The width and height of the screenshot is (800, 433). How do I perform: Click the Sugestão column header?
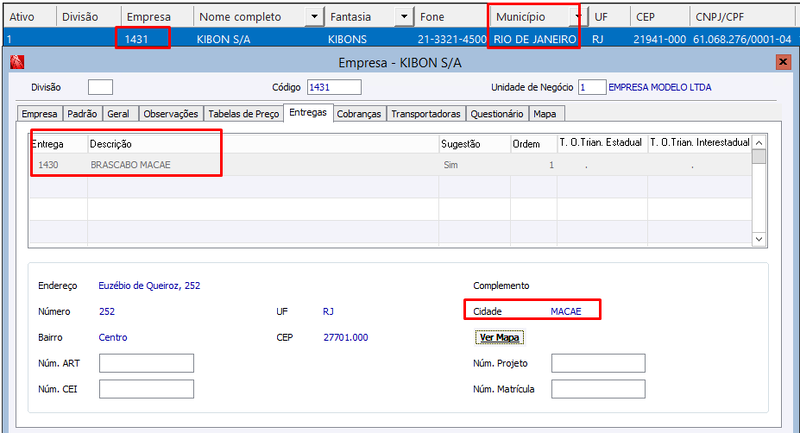point(474,144)
